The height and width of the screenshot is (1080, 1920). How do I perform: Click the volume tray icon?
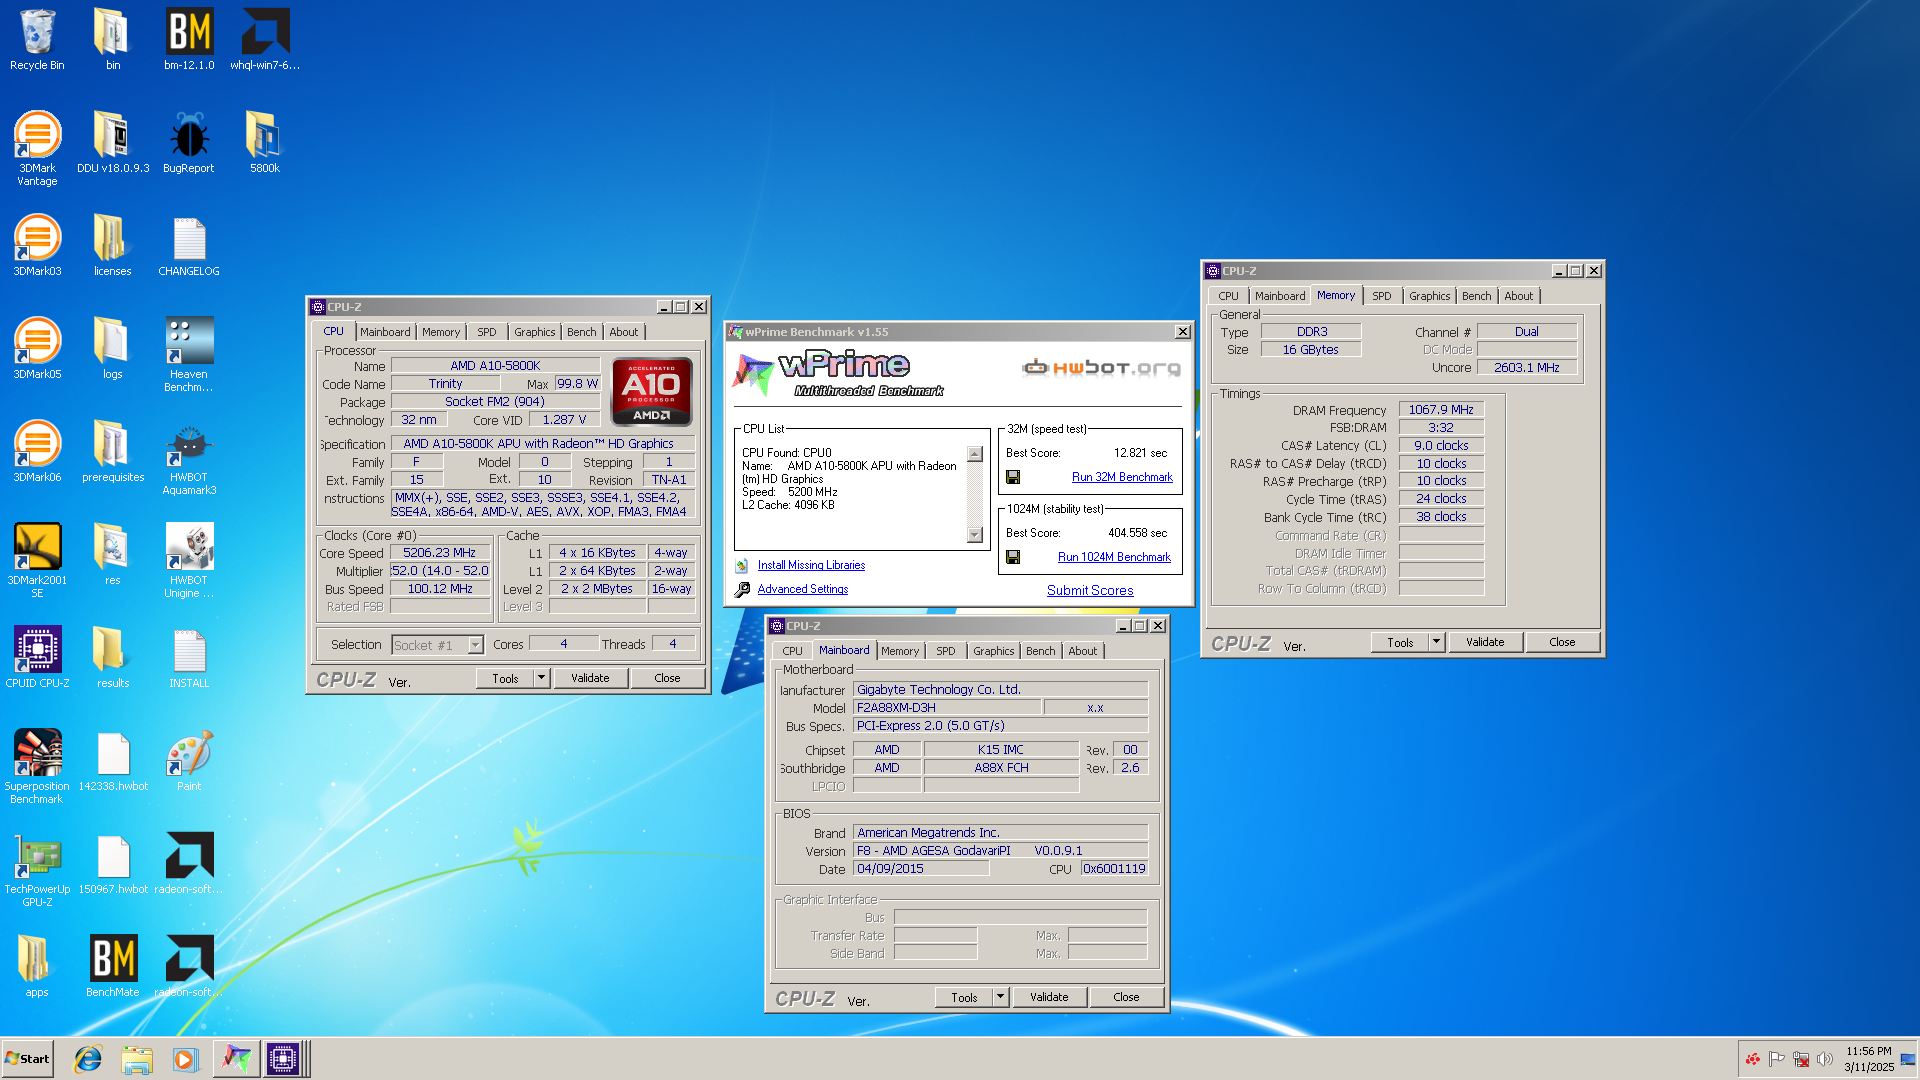[1825, 1059]
